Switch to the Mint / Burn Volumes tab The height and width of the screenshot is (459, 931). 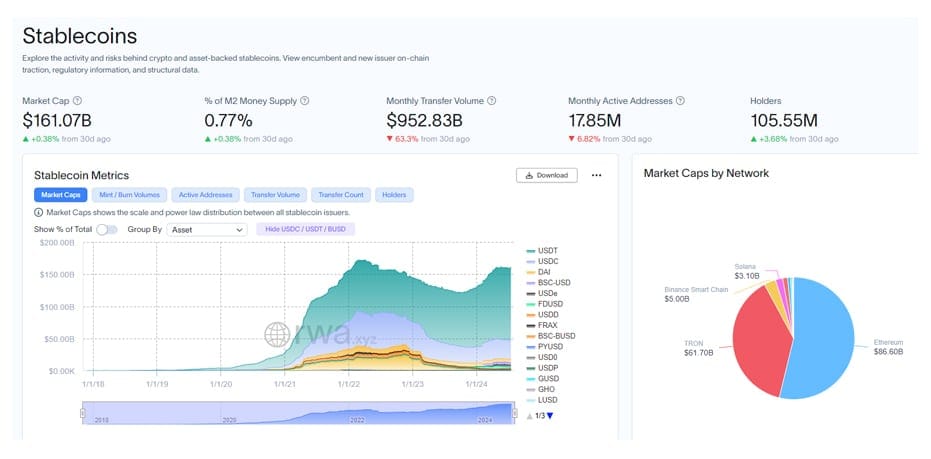tap(130, 195)
